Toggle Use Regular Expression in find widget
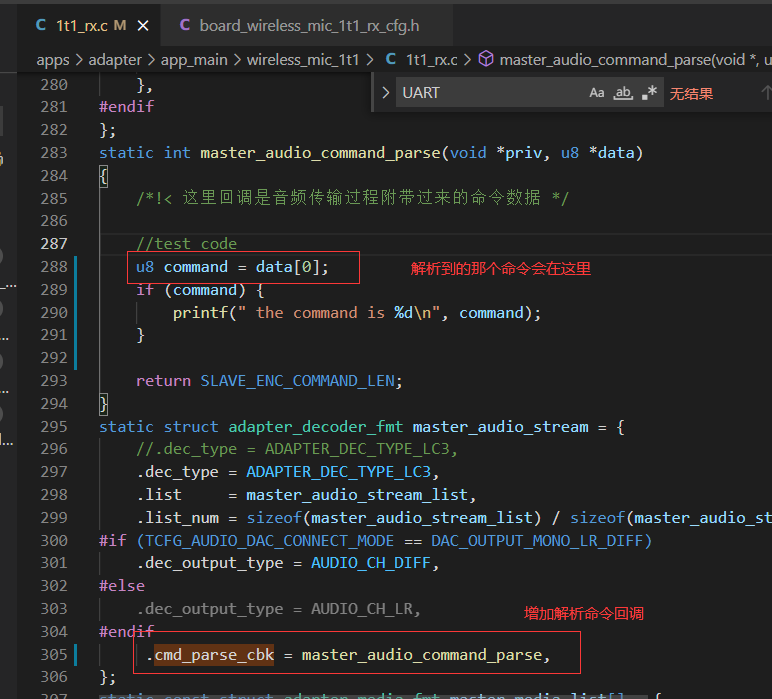The image size is (772, 699). click(649, 93)
